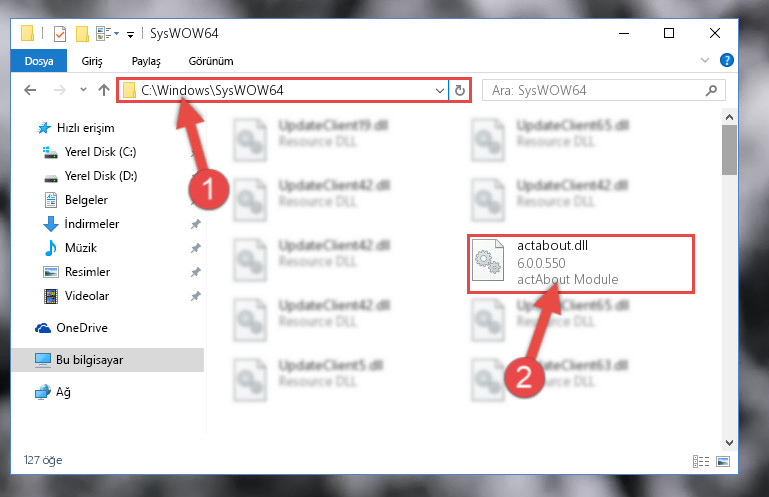This screenshot has height=497, width=769.
Task: Open recent locations dropdown arrow
Action: (83, 90)
